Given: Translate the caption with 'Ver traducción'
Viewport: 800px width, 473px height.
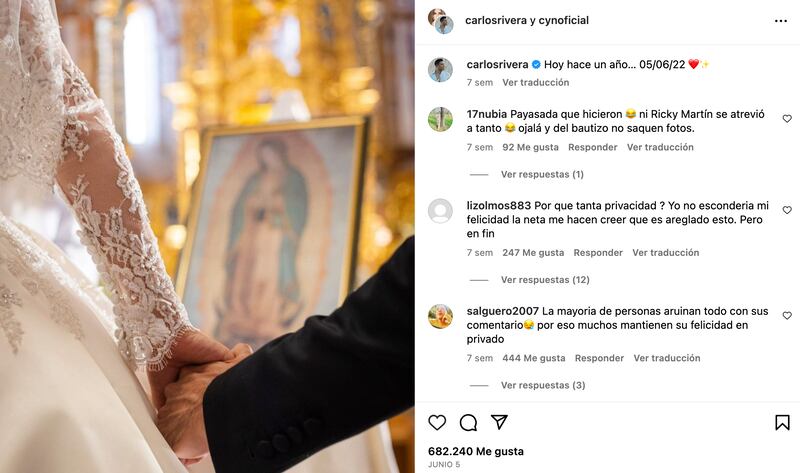Looking at the screenshot, I should tap(535, 83).
